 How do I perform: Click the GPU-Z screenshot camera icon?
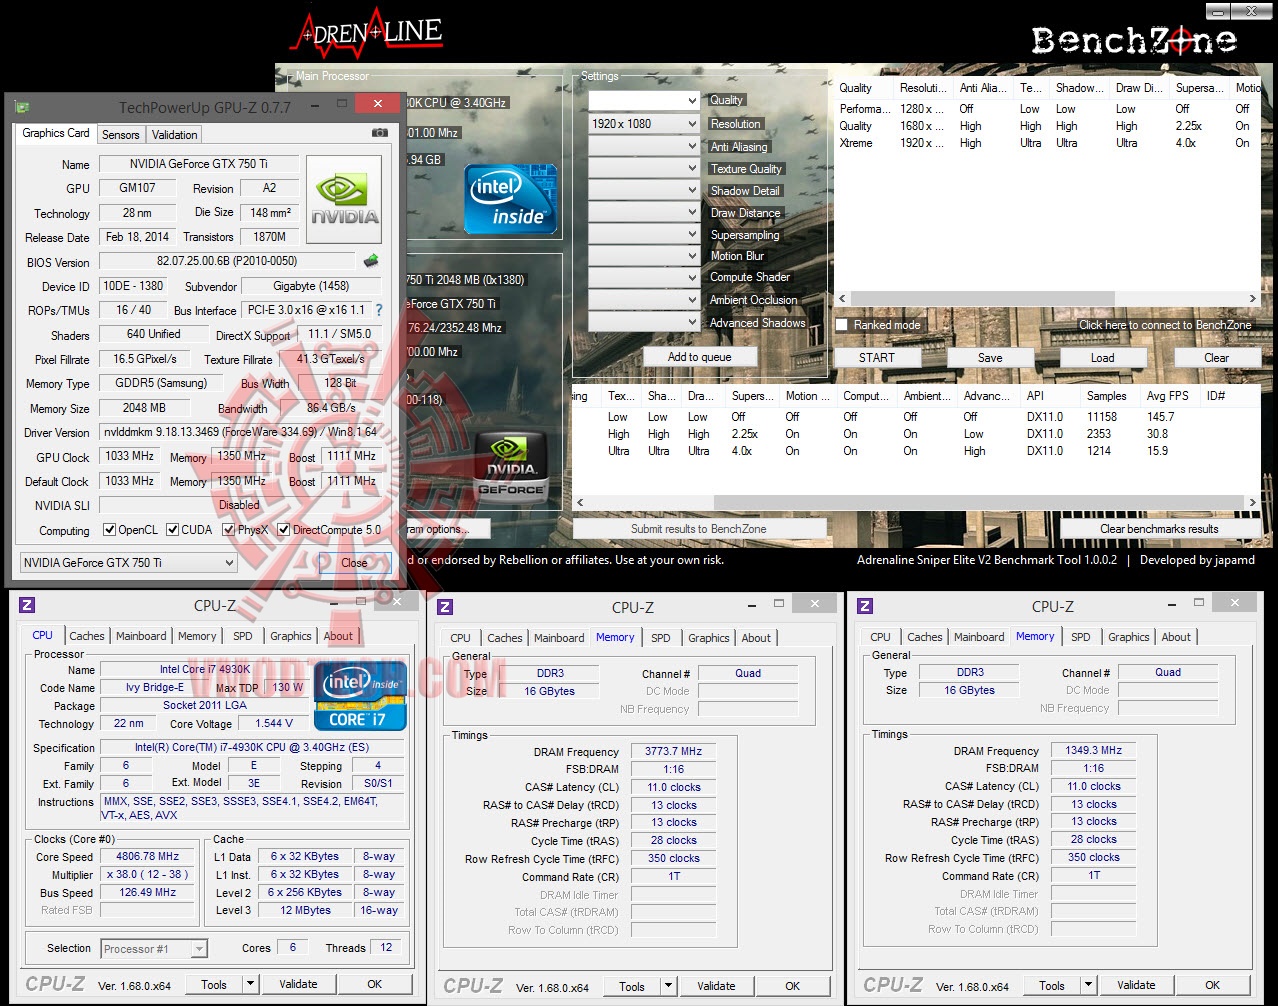click(379, 133)
